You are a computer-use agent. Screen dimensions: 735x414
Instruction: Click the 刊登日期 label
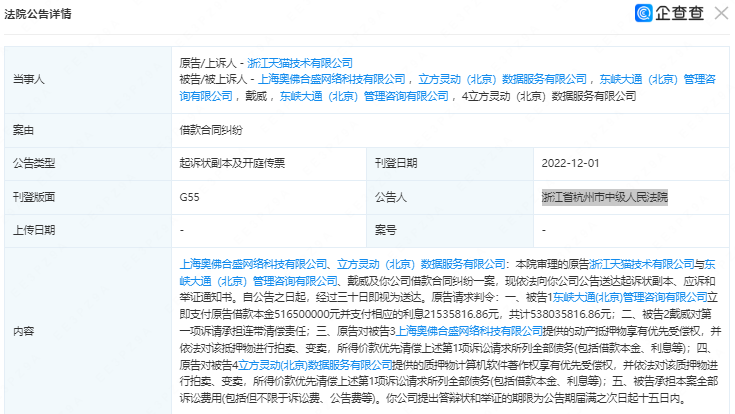[396, 163]
